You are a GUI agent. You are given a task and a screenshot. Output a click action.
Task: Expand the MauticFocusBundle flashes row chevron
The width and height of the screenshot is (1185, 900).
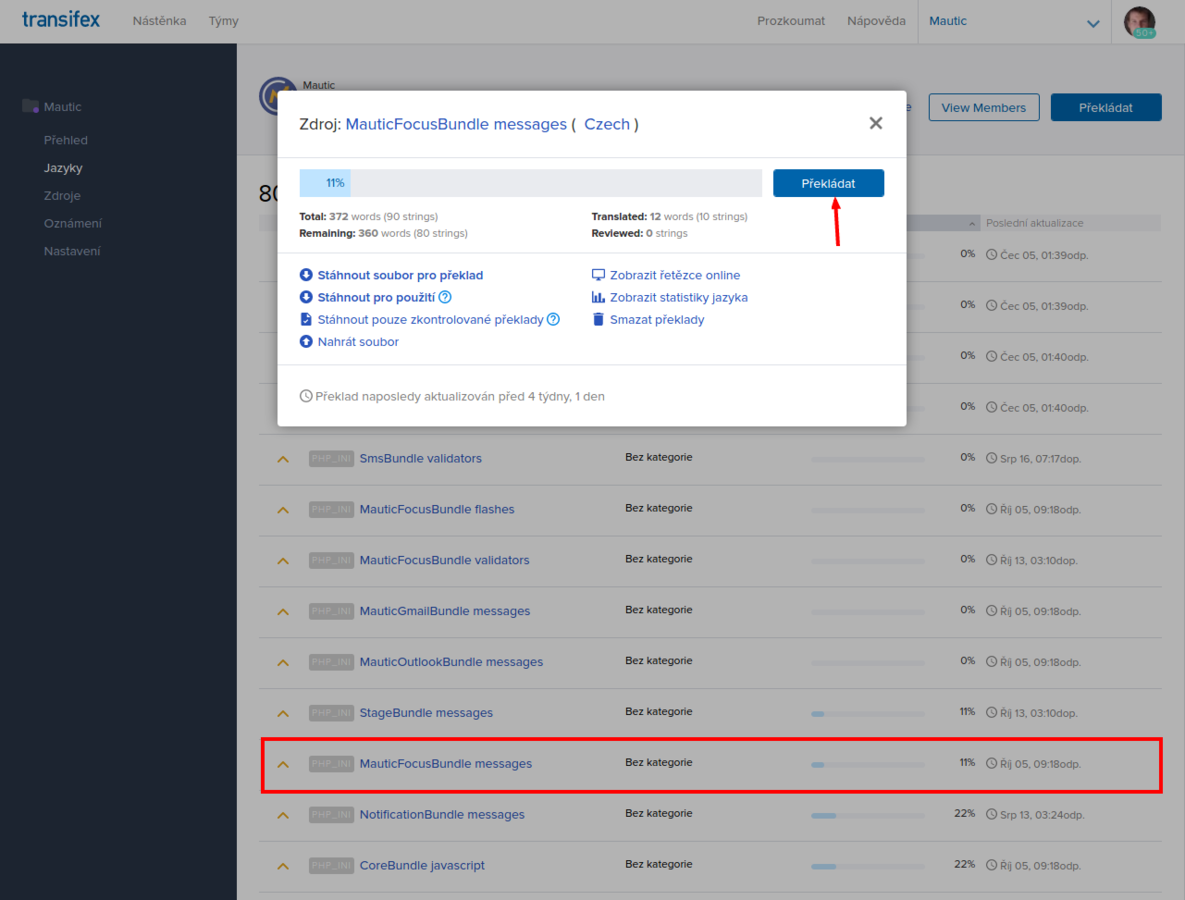point(283,510)
